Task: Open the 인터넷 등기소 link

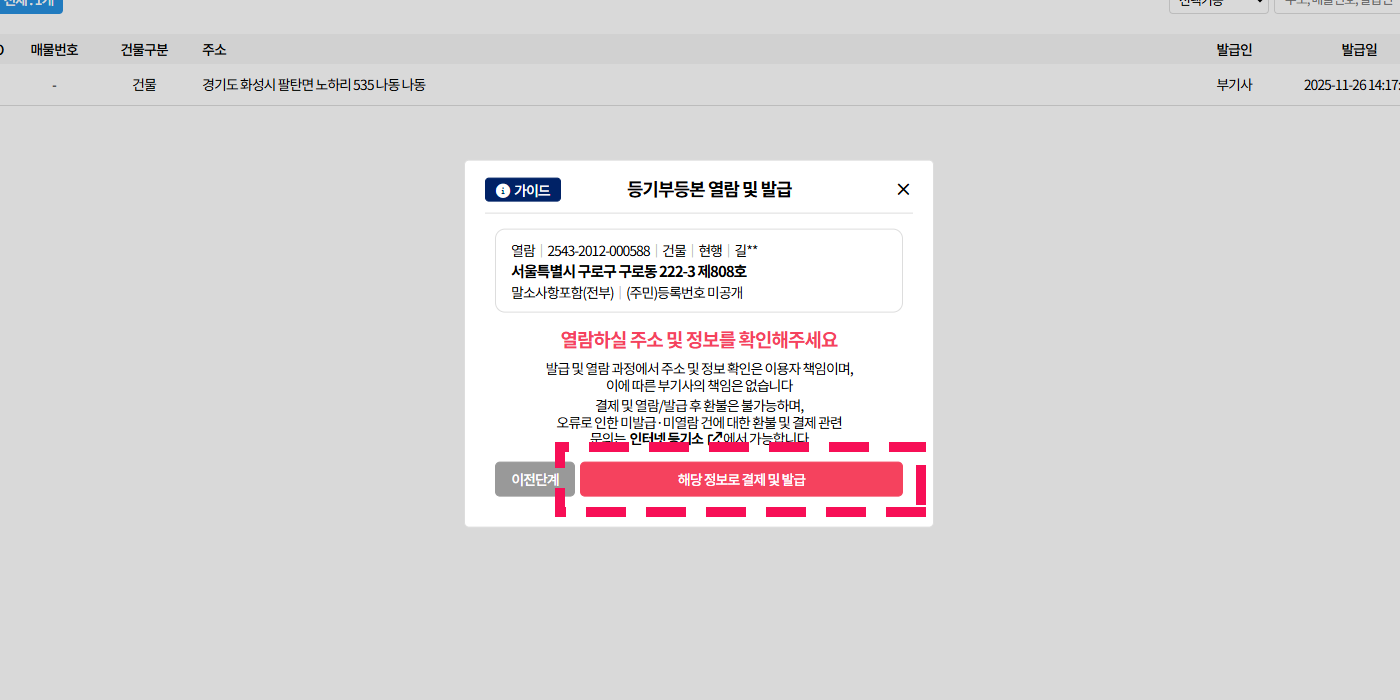Action: (666, 438)
